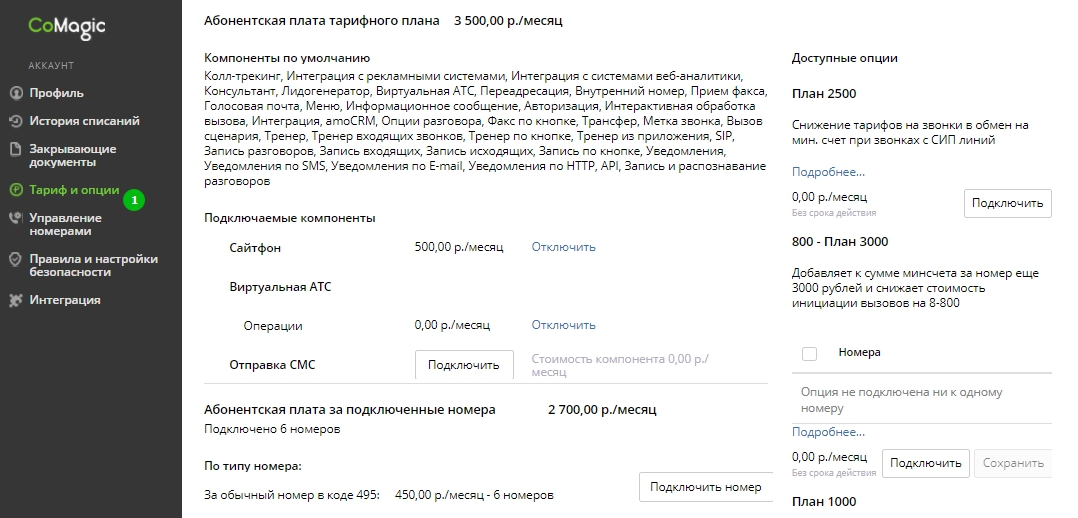Toggle the Номера checkbox
Viewport: 1078px width, 518px height.
point(810,354)
